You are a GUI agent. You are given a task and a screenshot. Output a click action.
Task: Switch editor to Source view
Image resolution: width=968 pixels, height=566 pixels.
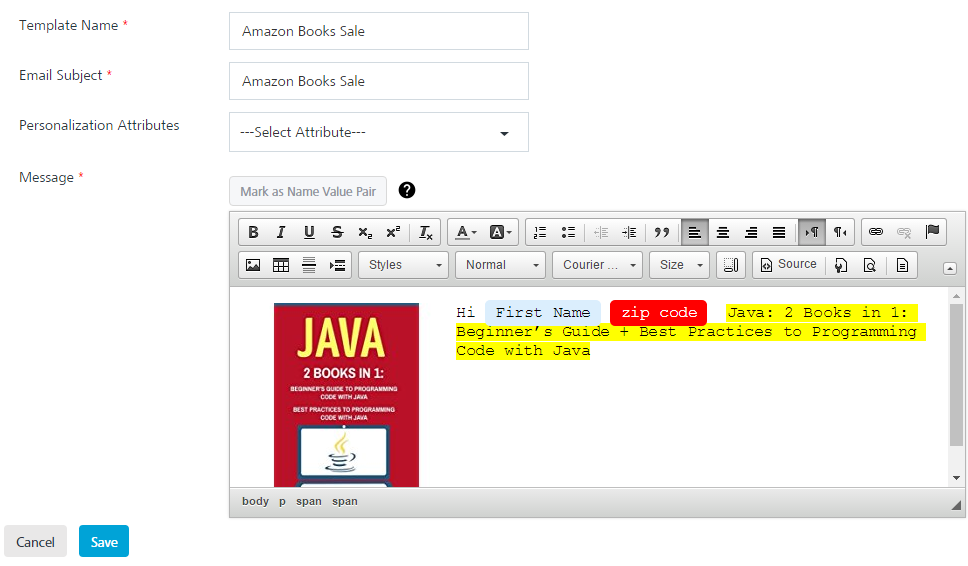(x=789, y=265)
